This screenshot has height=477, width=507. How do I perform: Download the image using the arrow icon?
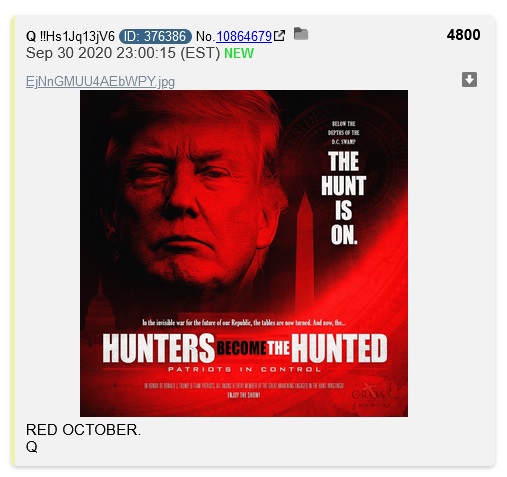point(469,80)
